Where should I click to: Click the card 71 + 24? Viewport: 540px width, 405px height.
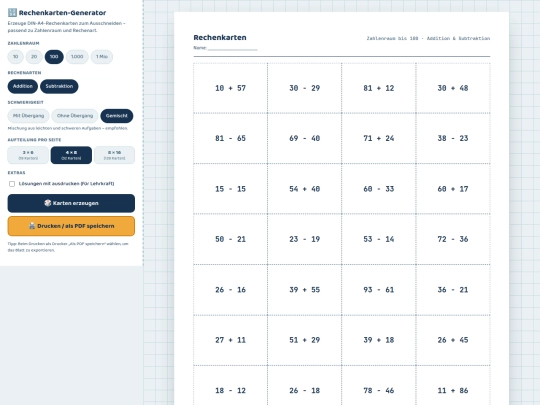point(379,138)
